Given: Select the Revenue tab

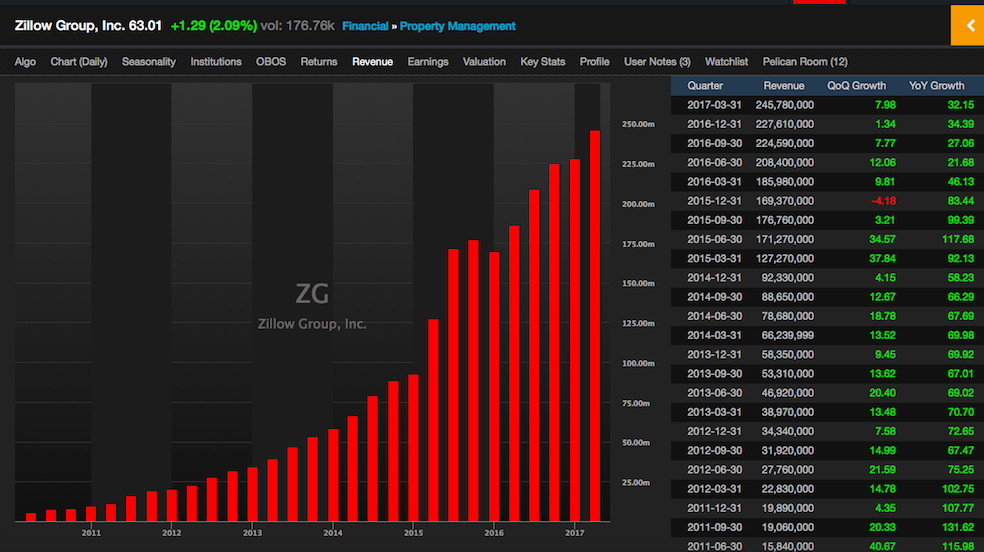Looking at the screenshot, I should click(x=373, y=61).
